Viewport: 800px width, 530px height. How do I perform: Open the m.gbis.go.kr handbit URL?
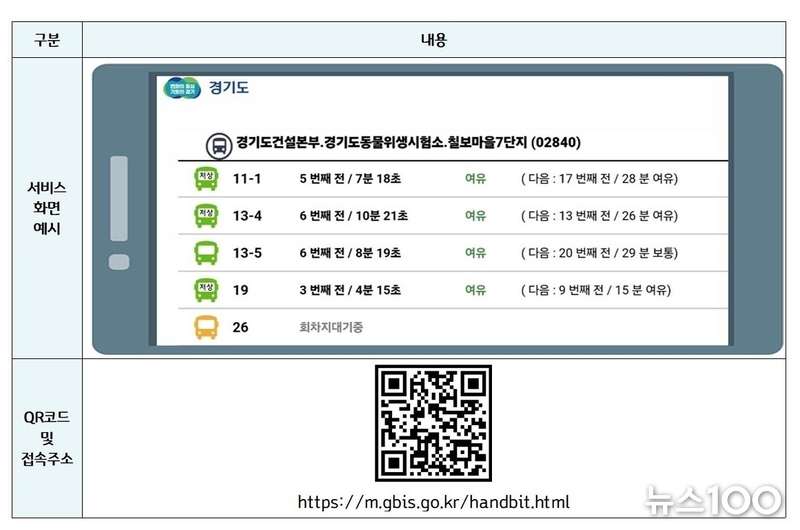point(433,502)
